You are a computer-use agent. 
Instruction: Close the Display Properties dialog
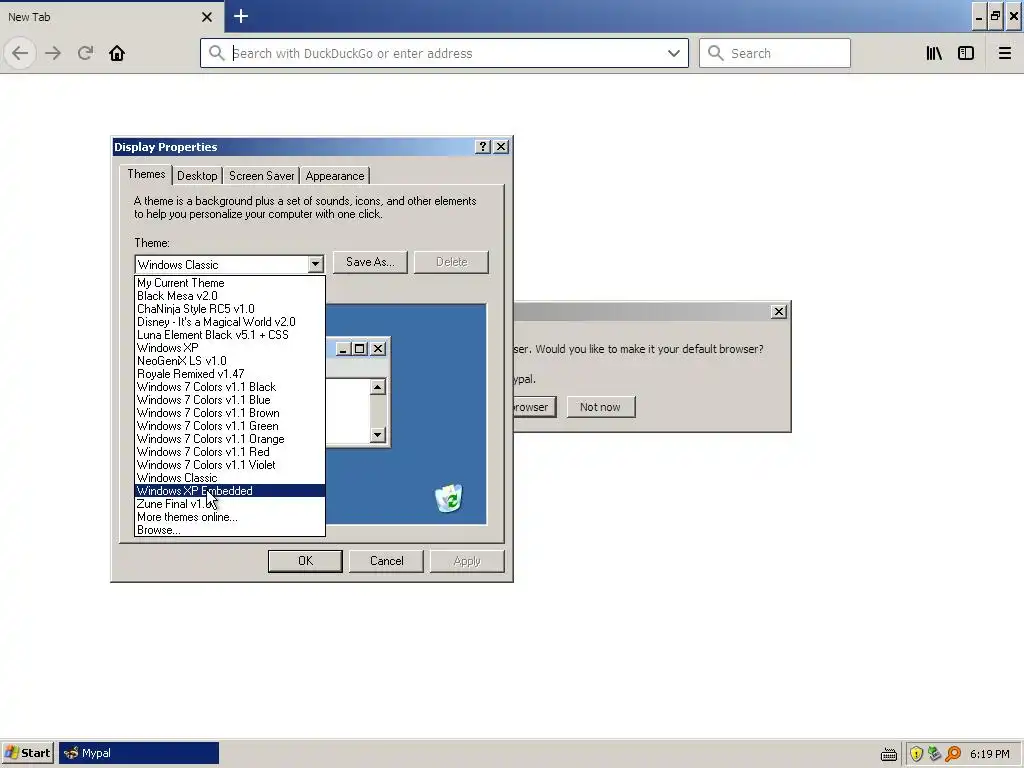tap(501, 146)
